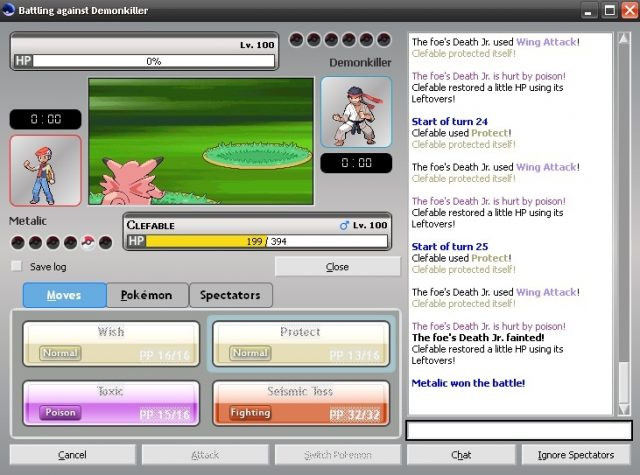
Task: Click the Ignore Spectators button
Action: coord(576,455)
